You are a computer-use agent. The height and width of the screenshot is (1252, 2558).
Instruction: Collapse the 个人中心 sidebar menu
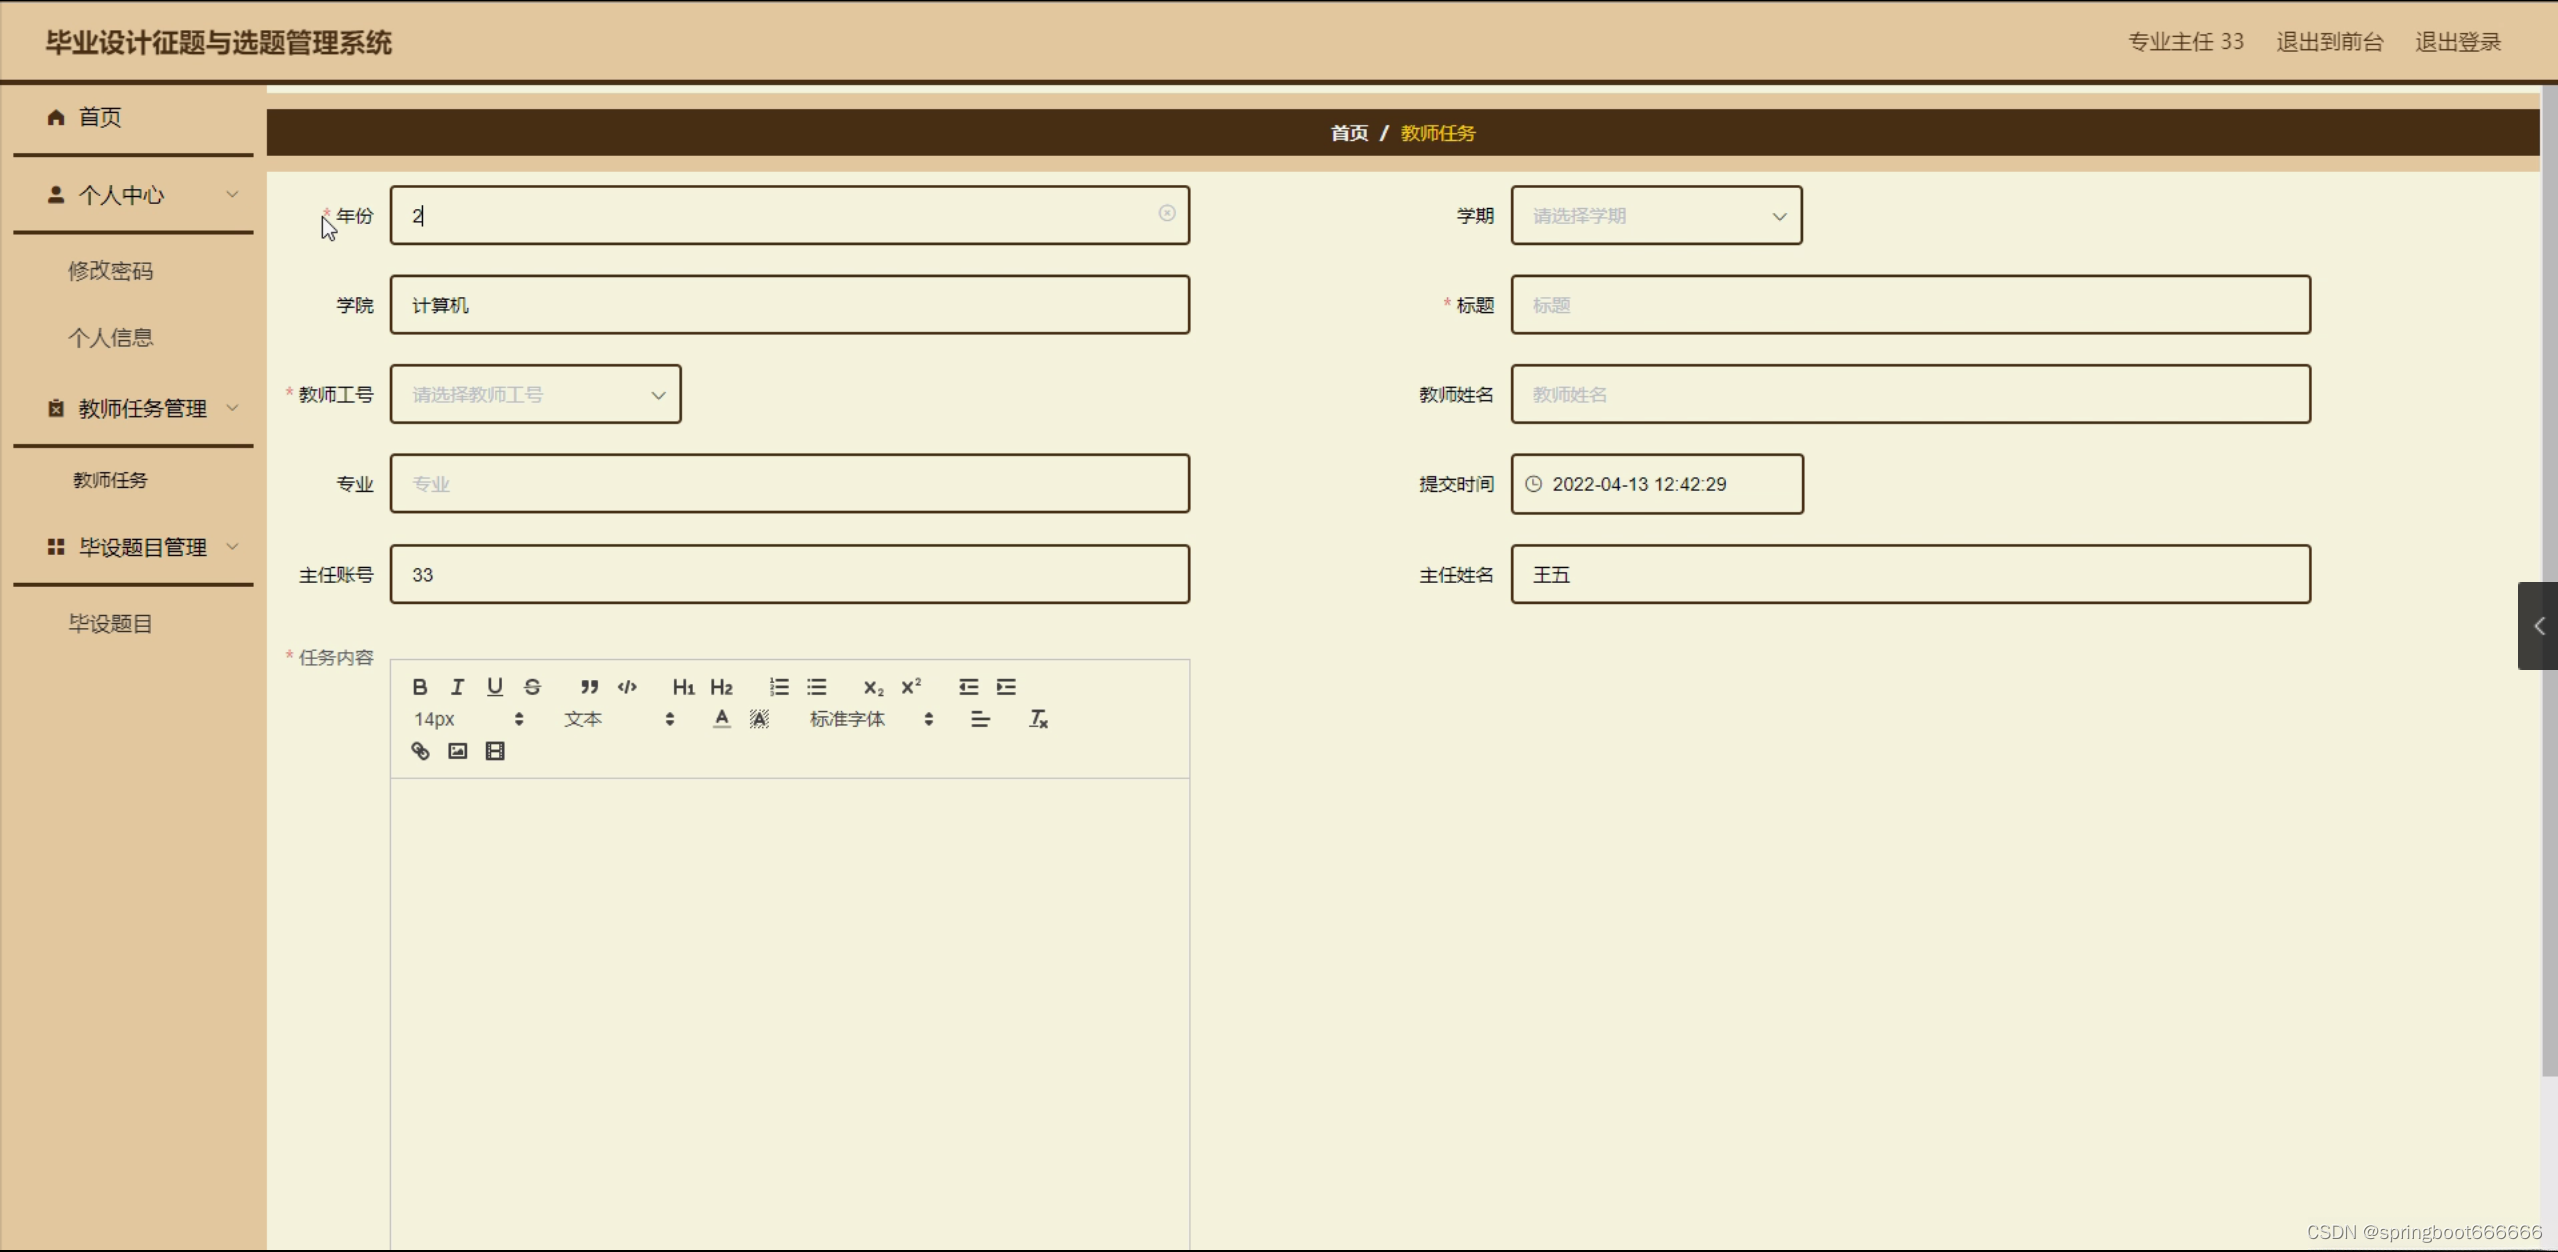(x=133, y=195)
